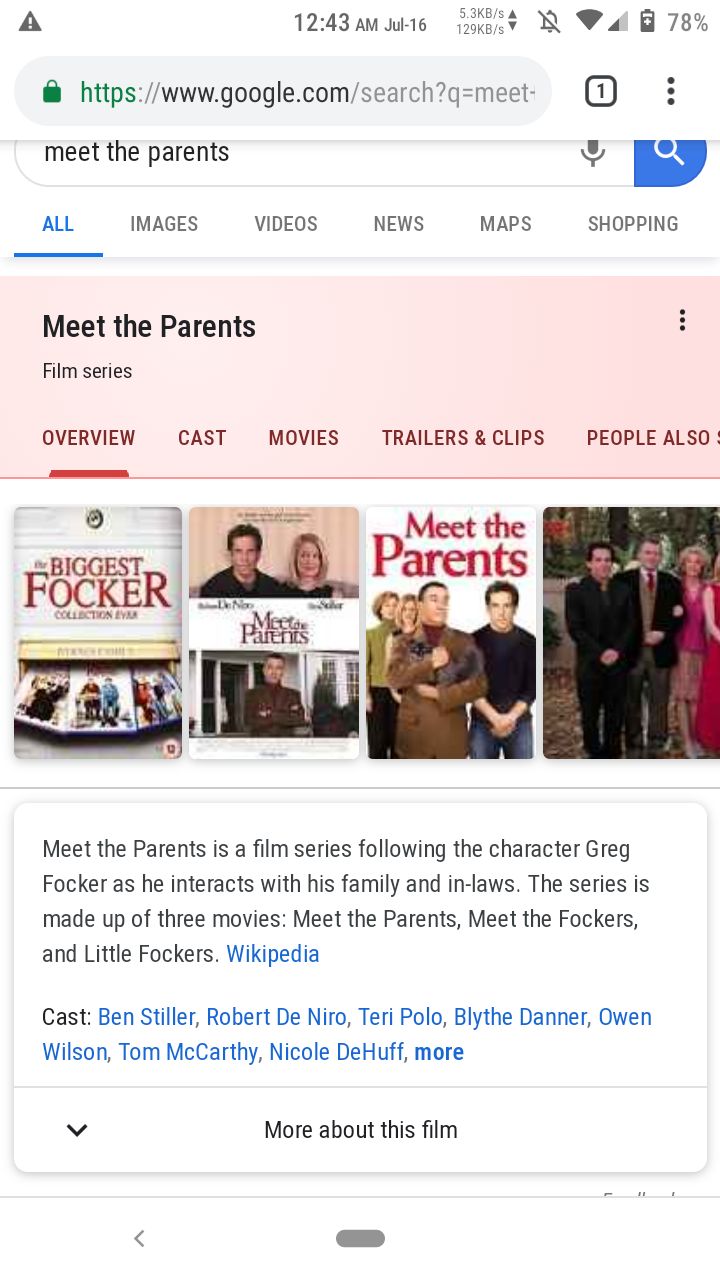Switch to the Images search tab

coord(164,224)
